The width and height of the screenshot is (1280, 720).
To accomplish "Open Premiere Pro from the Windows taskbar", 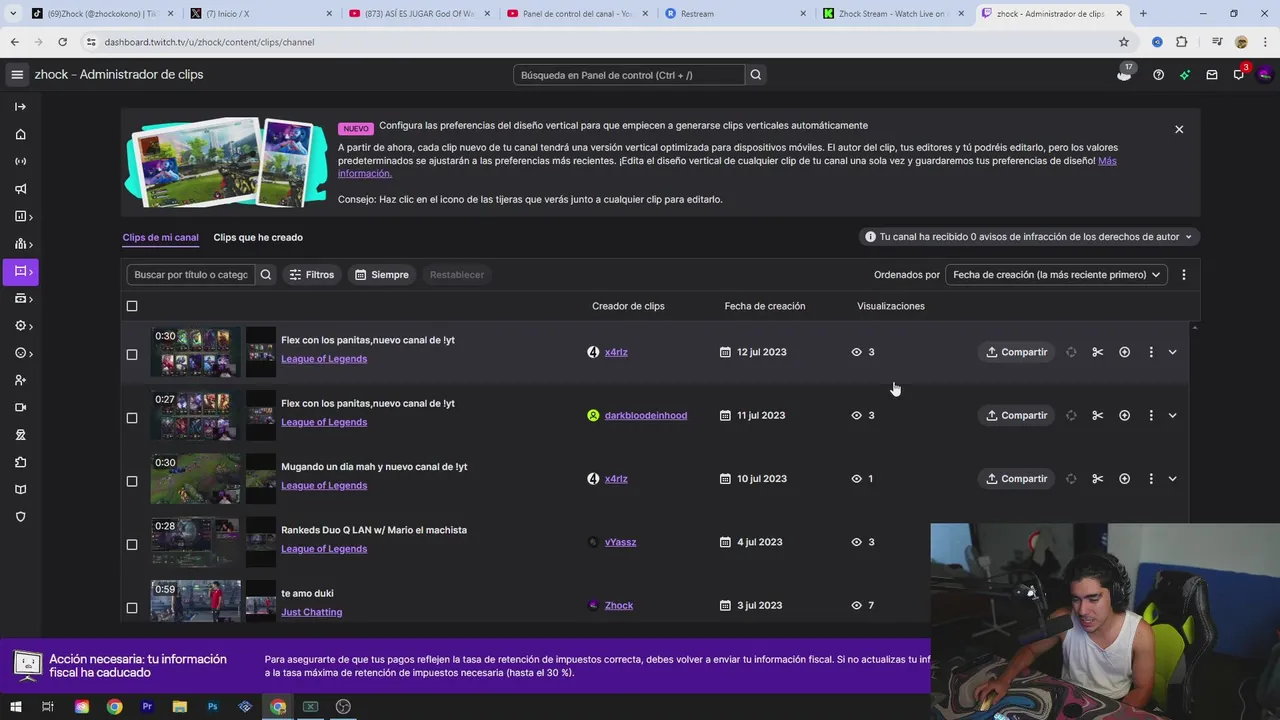I will 147,707.
